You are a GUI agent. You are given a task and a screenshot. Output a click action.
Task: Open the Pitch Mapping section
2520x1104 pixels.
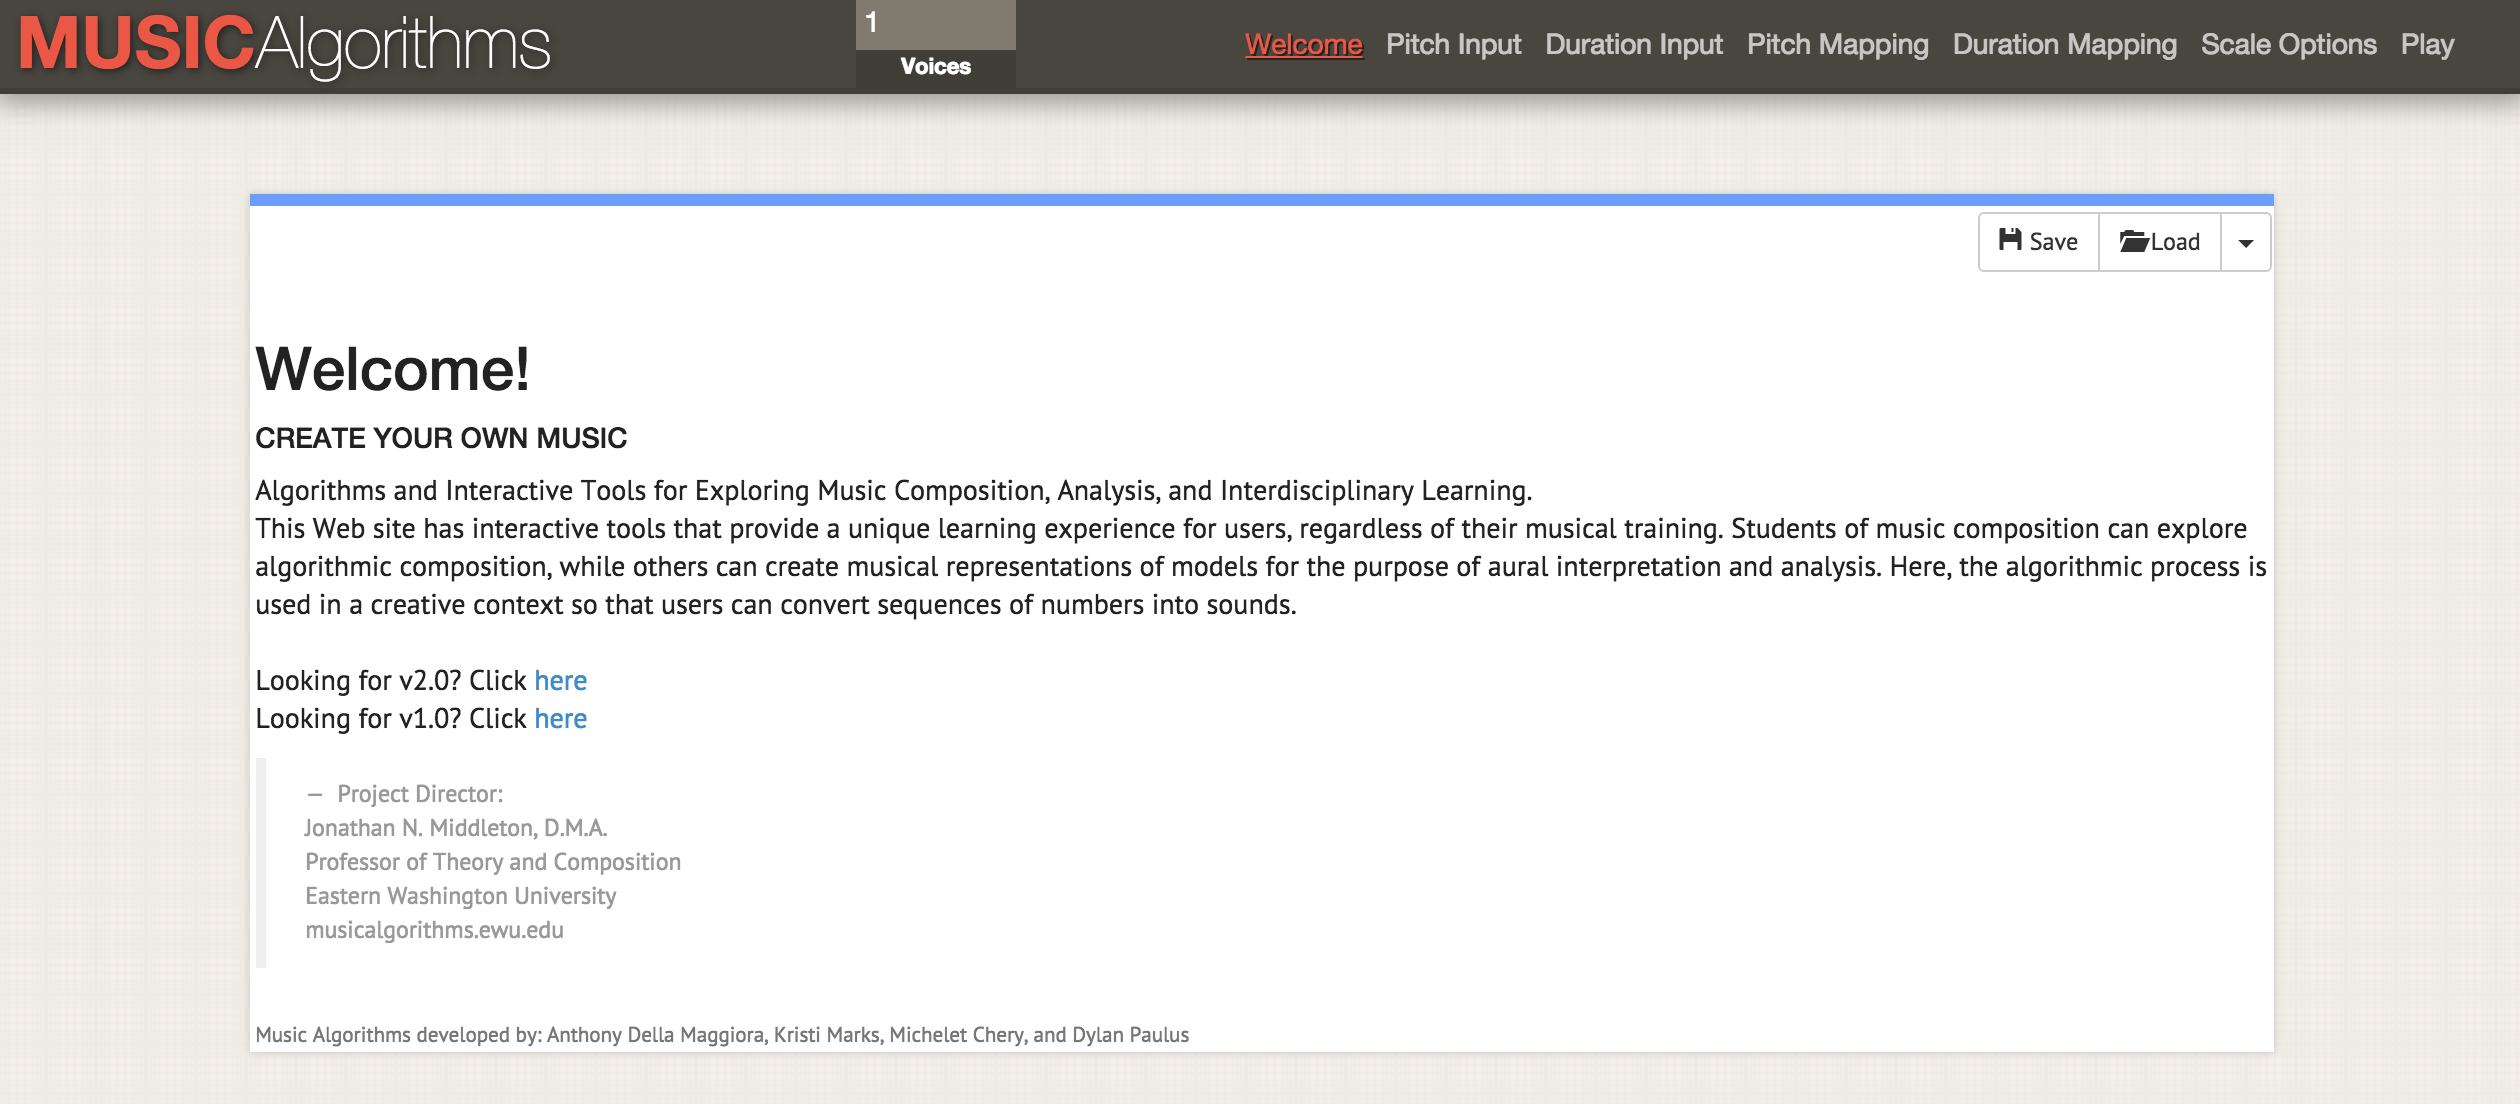1837,43
